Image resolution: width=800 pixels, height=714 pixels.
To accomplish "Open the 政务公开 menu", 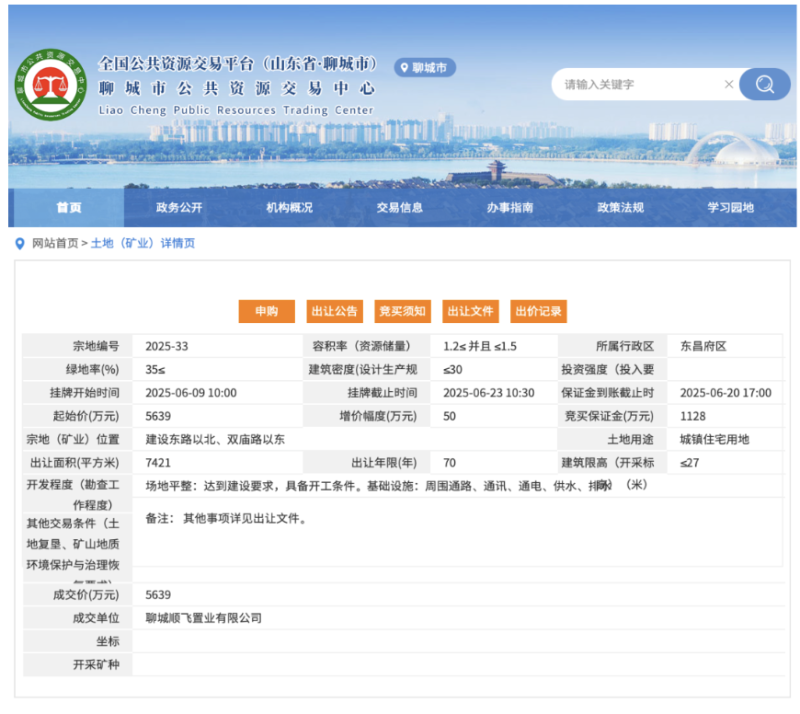I will tap(178, 206).
